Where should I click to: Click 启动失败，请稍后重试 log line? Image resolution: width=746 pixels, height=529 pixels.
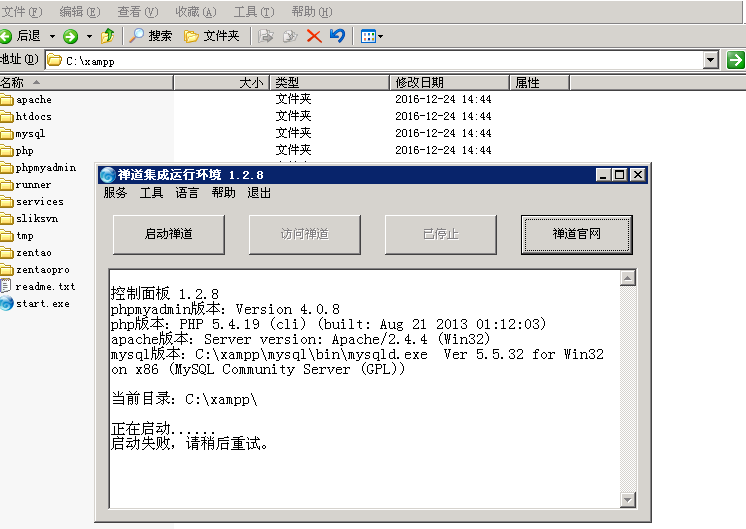[189, 443]
